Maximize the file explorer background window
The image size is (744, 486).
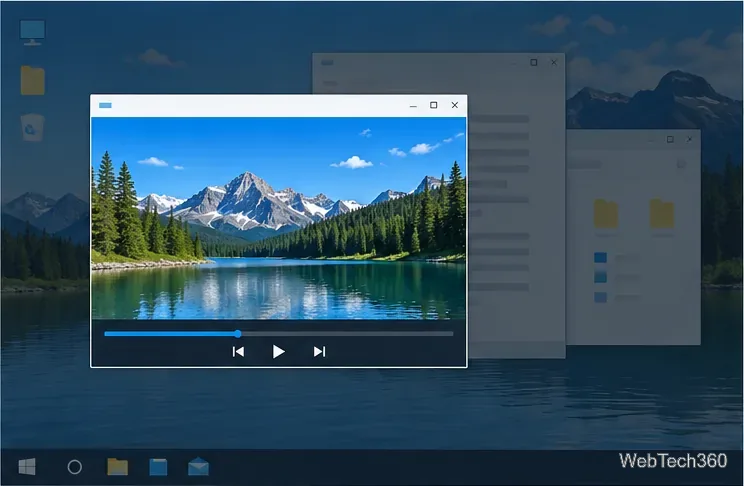[x=670, y=139]
